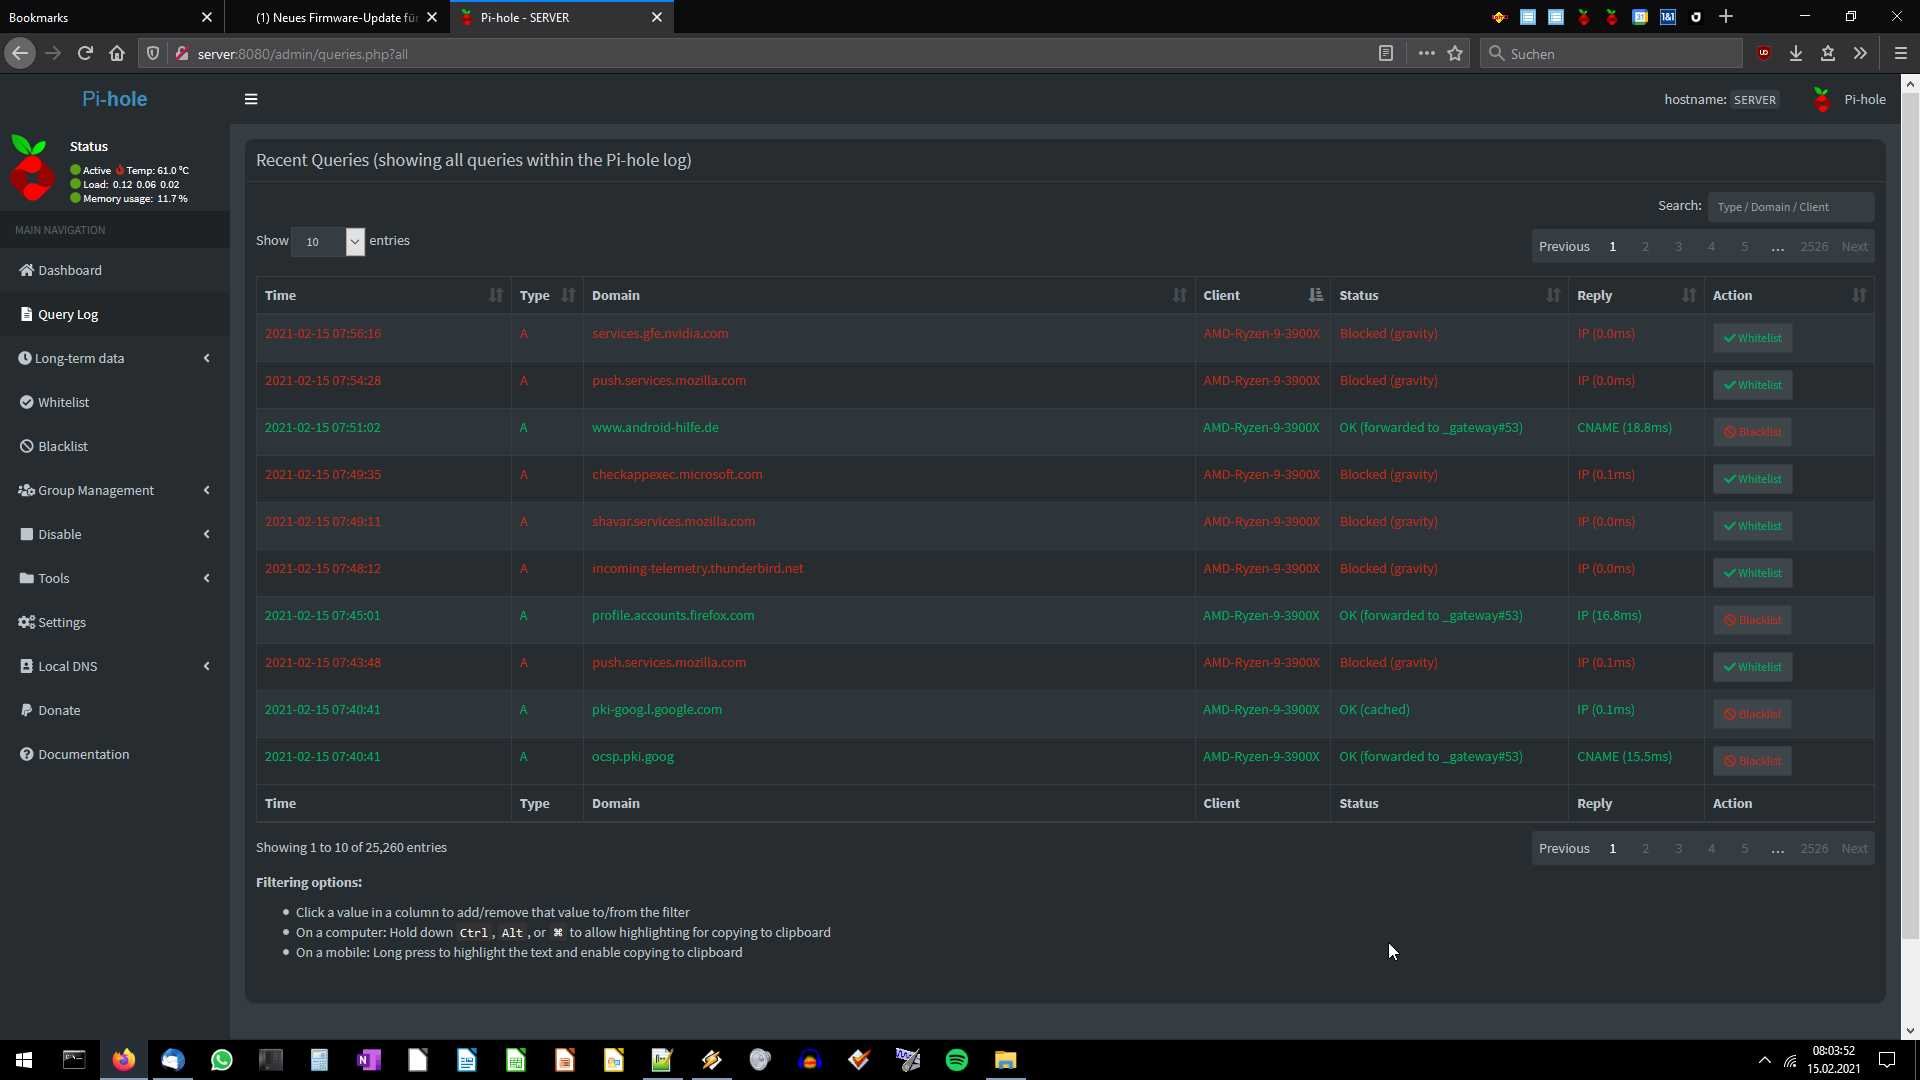This screenshot has height=1080, width=1920.
Task: Open the Whitelist page
Action: coord(115,402)
